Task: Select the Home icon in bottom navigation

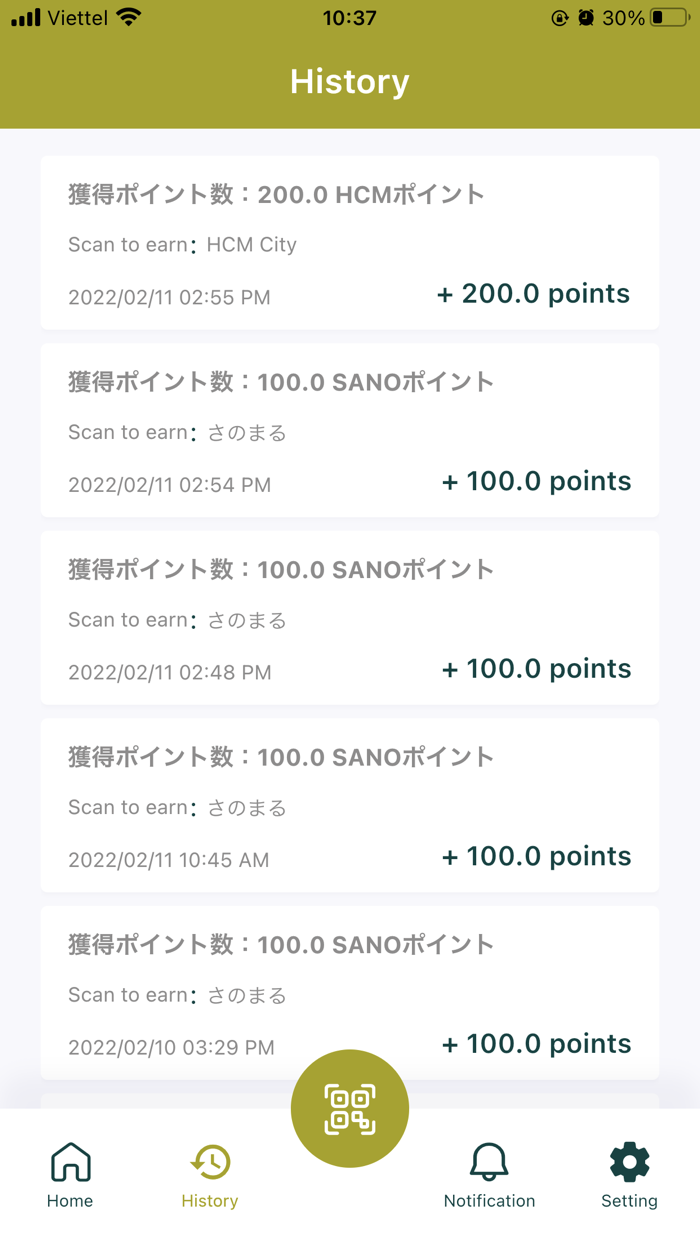Action: pos(70,1161)
